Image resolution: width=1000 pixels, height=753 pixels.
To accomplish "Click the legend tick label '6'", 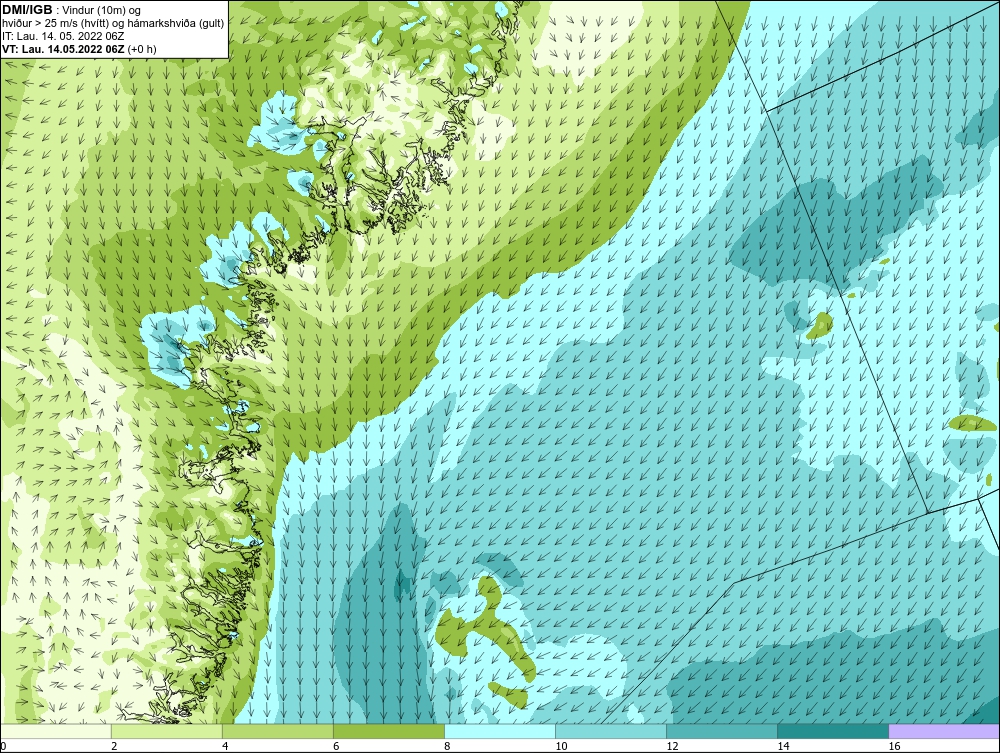I will pos(336,746).
